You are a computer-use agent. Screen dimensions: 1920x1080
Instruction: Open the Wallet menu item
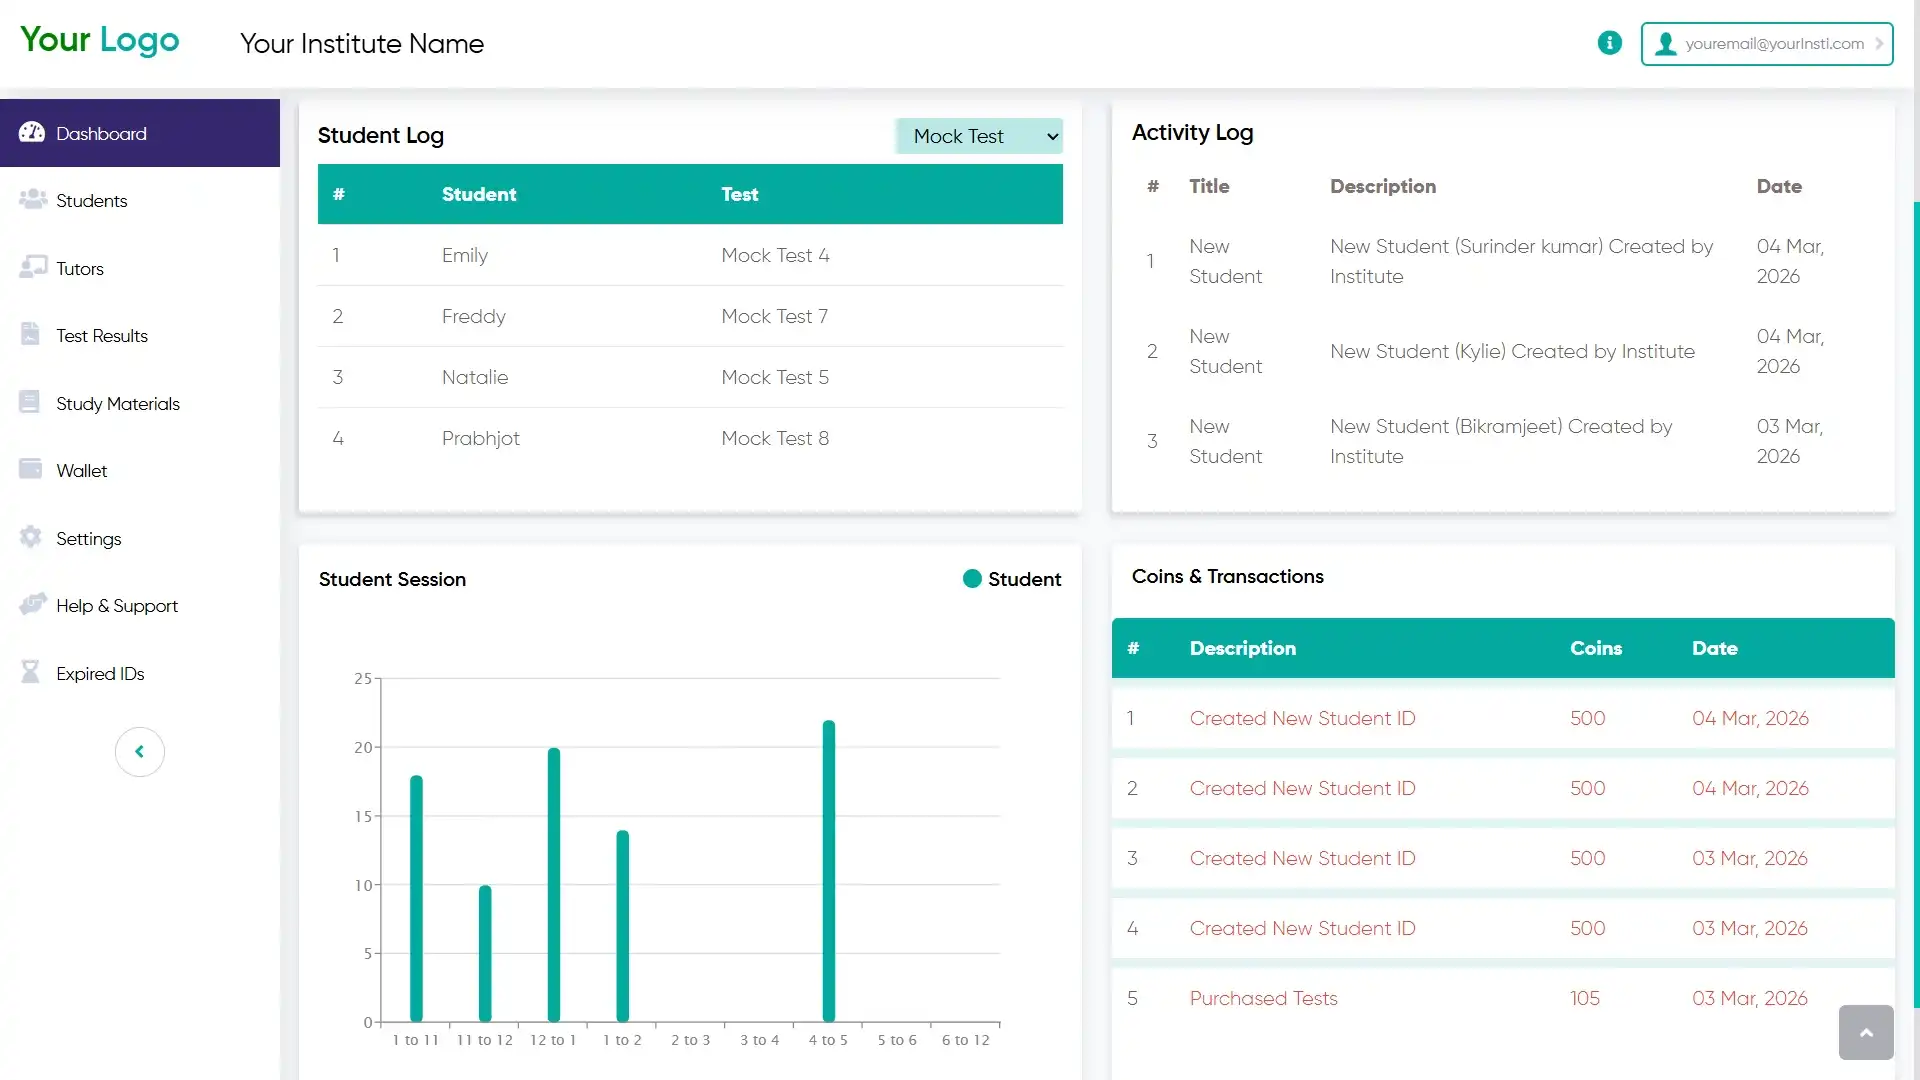pos(82,471)
